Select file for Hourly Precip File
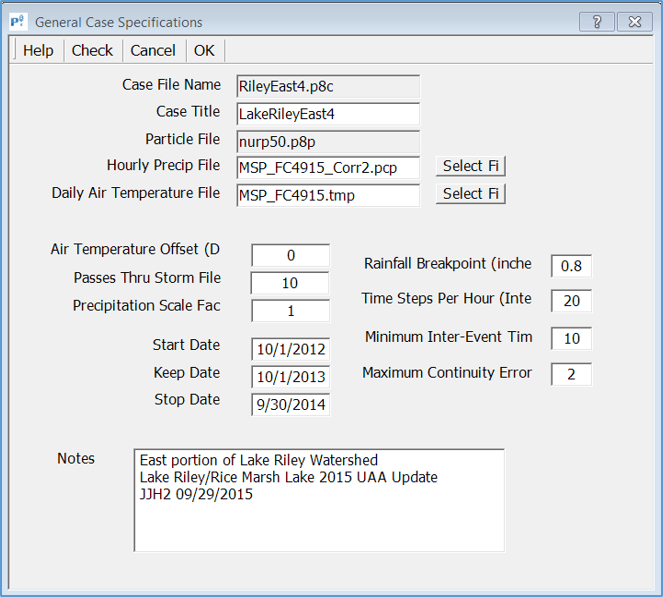663x597 pixels. pos(471,166)
